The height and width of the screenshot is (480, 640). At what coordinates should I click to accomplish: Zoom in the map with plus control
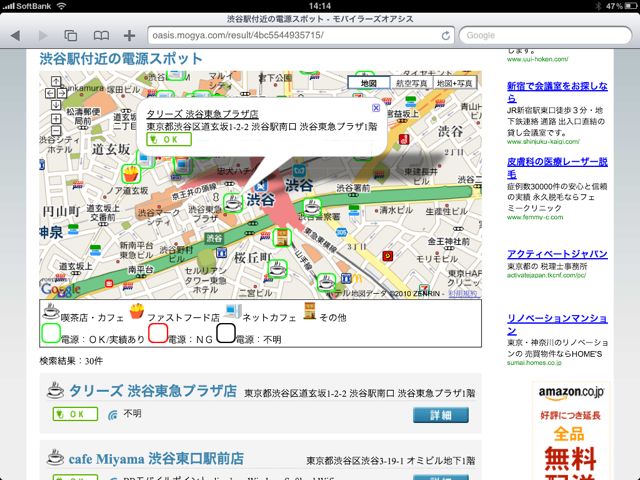tap(56, 119)
